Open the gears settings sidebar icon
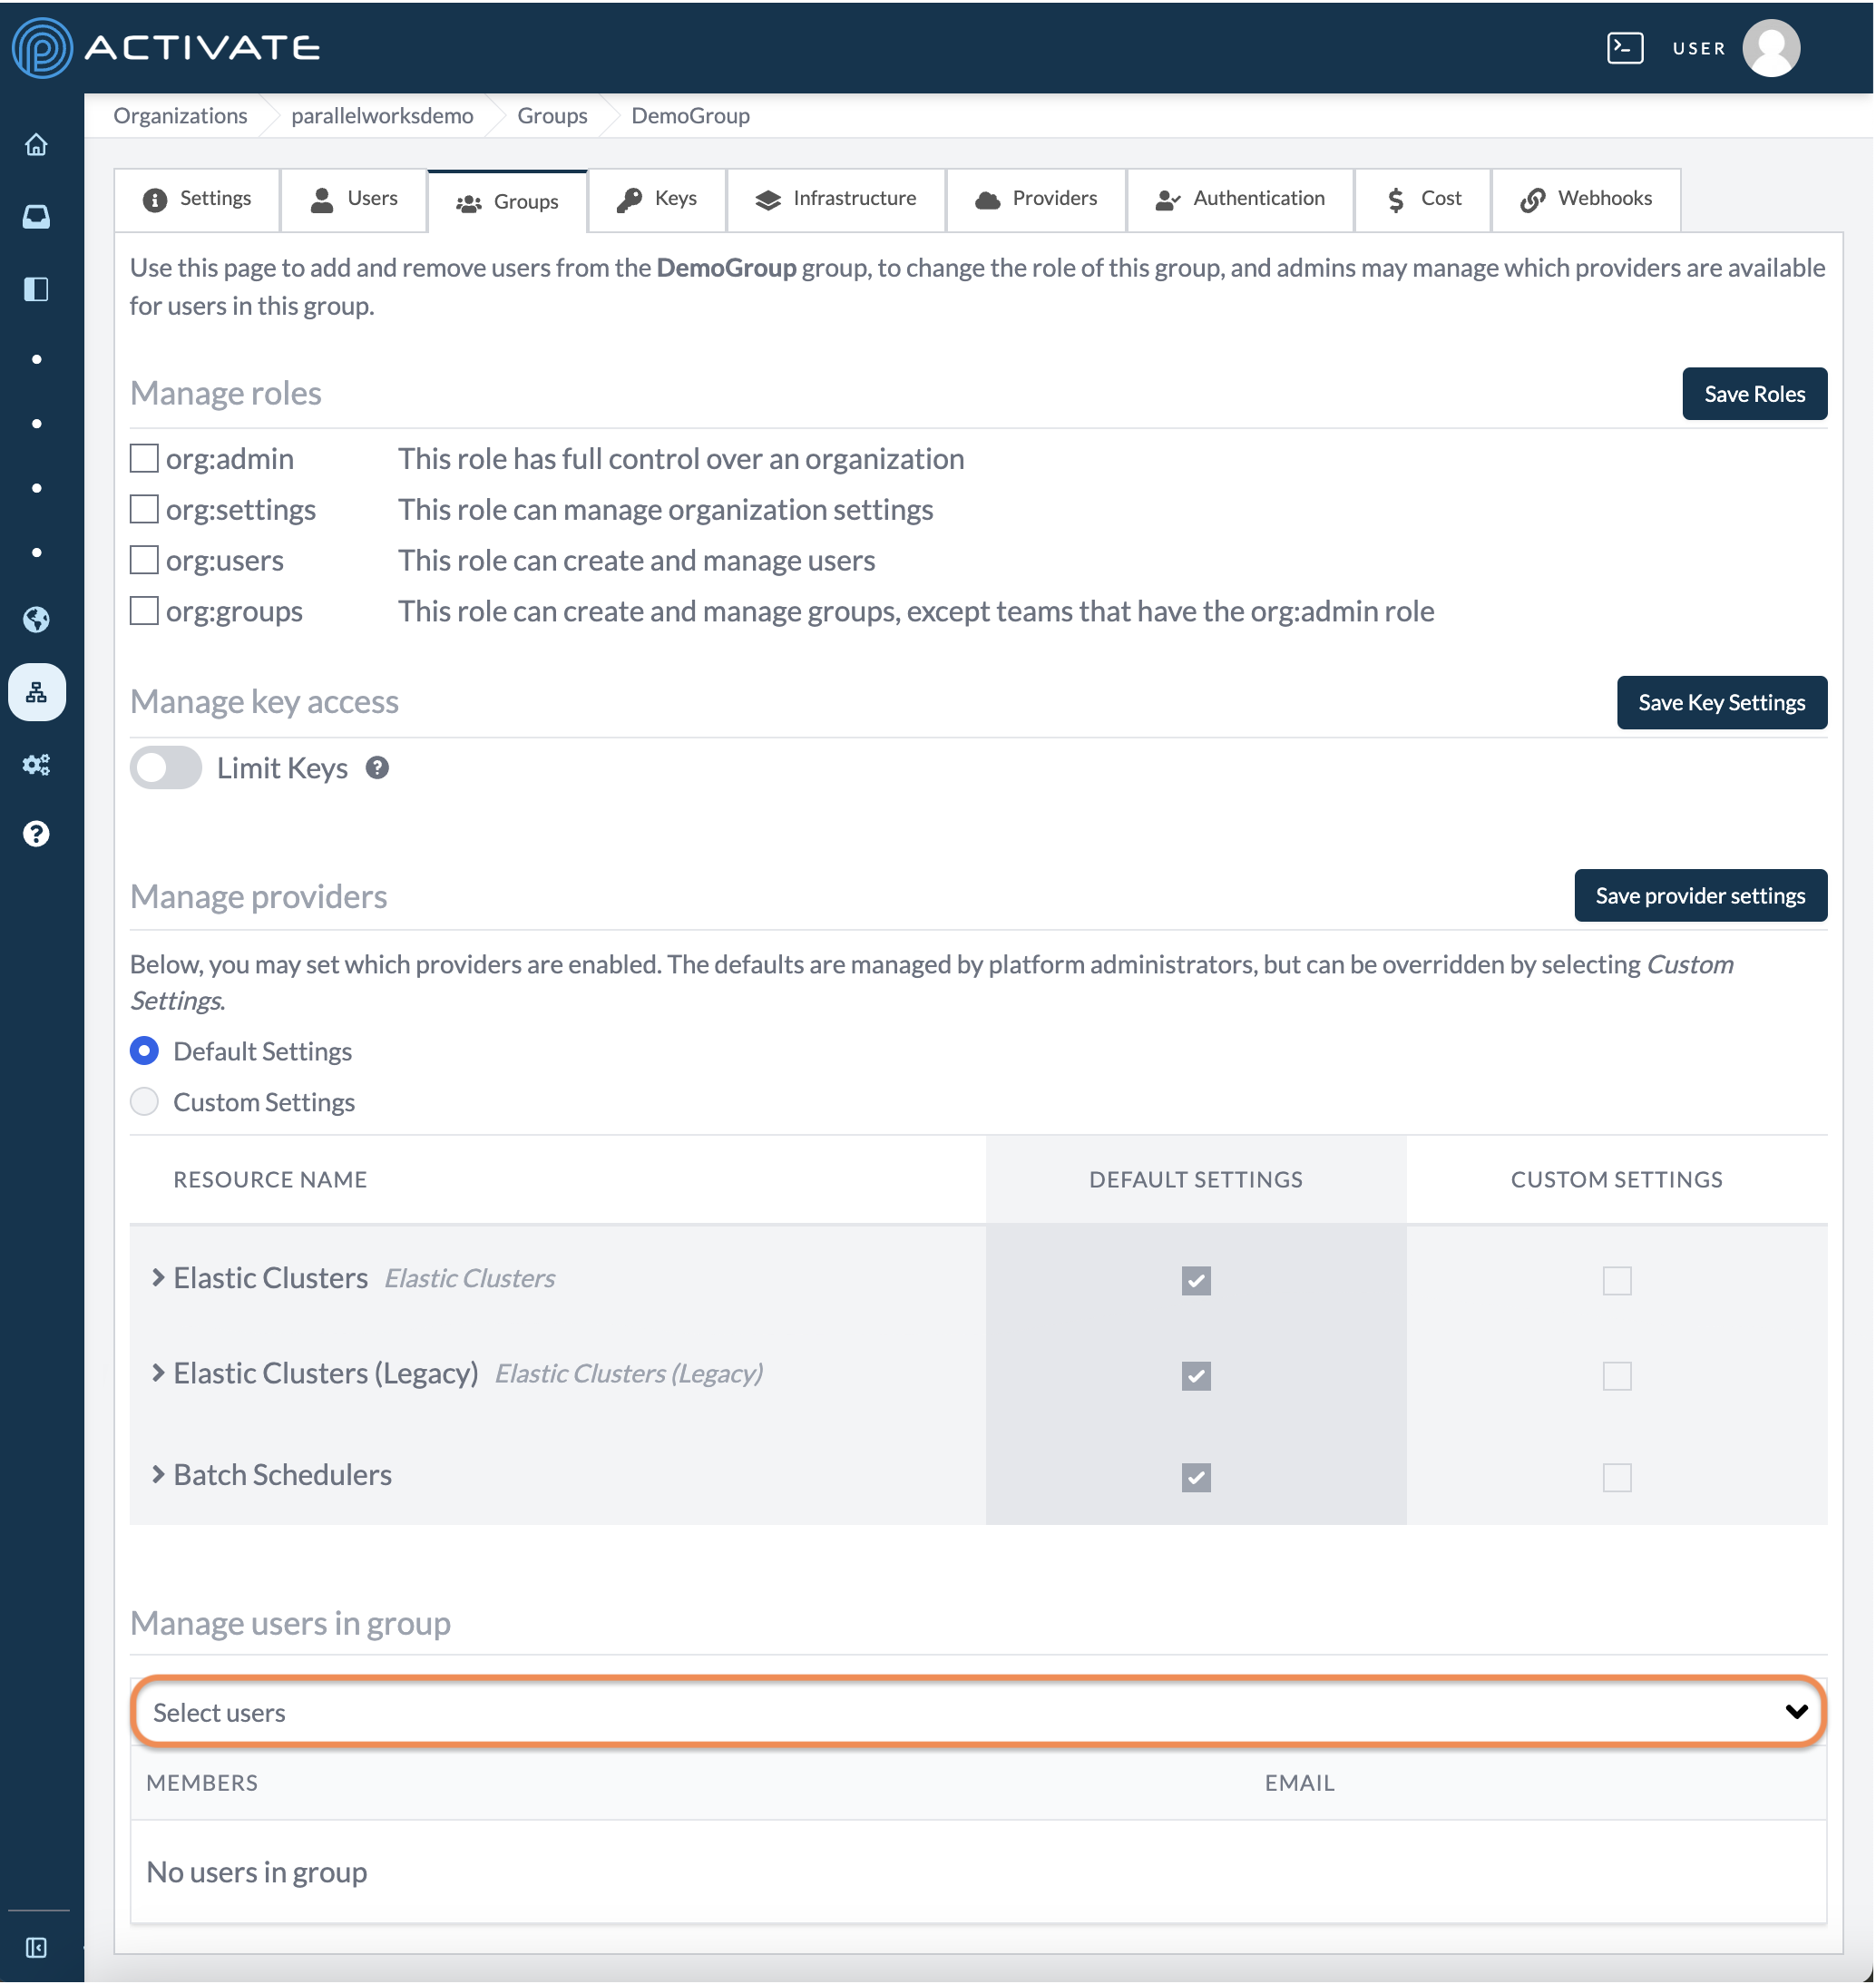This screenshot has height=1984, width=1876. click(x=36, y=765)
